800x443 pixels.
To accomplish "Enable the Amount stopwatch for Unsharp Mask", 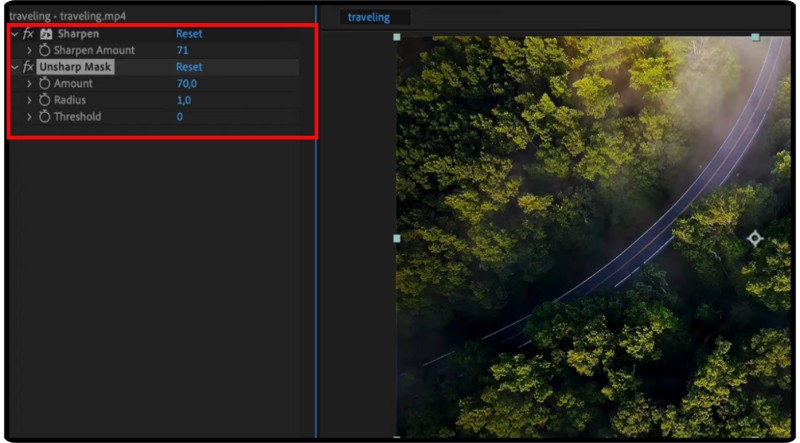I will click(x=44, y=84).
